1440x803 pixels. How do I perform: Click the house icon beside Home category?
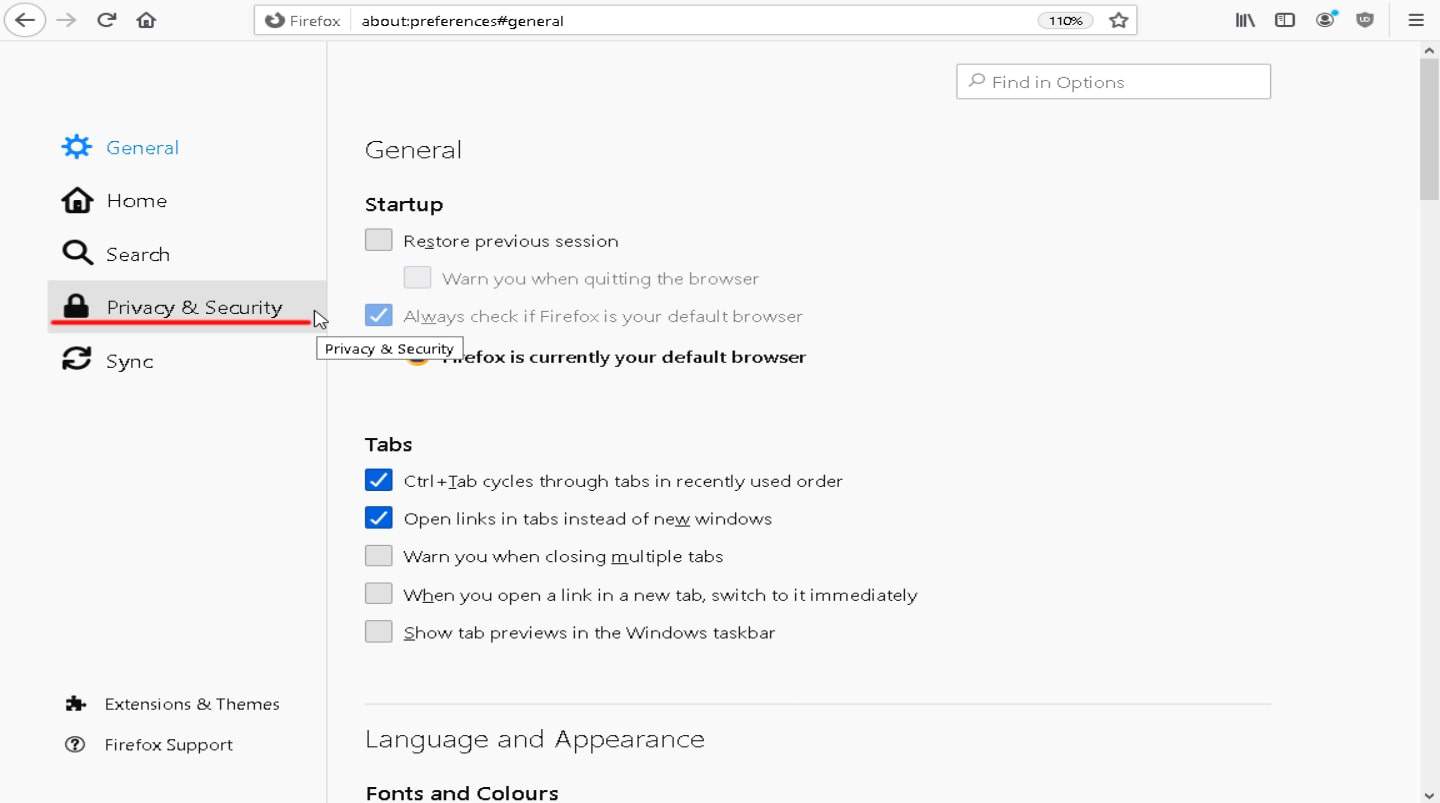pos(77,200)
